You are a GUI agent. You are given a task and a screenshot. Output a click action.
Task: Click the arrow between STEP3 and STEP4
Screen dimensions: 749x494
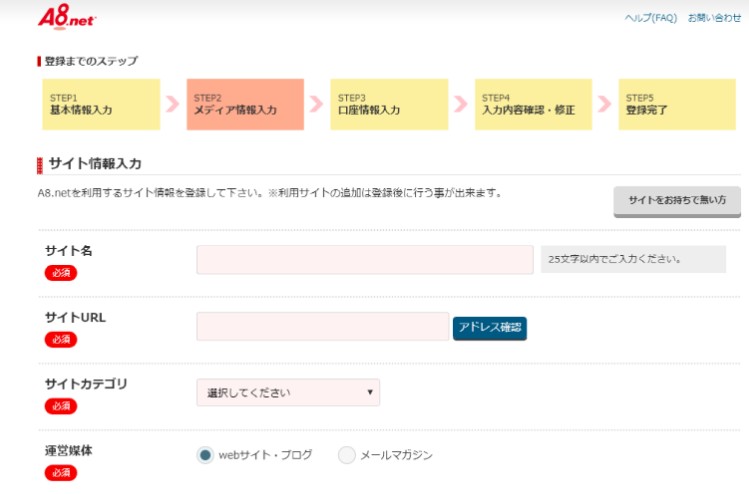460,104
